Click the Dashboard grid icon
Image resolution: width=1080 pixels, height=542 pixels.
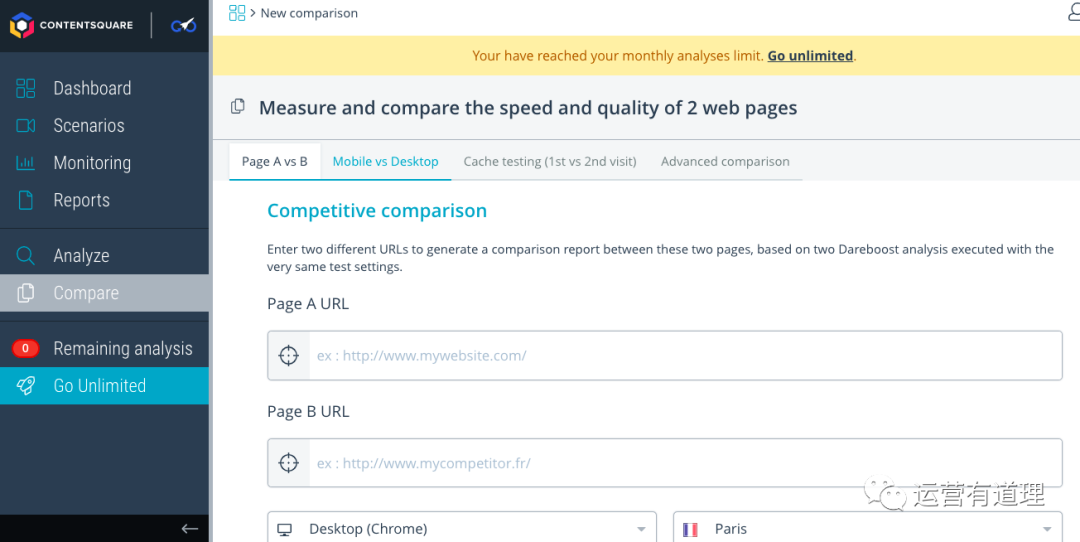pos(26,88)
